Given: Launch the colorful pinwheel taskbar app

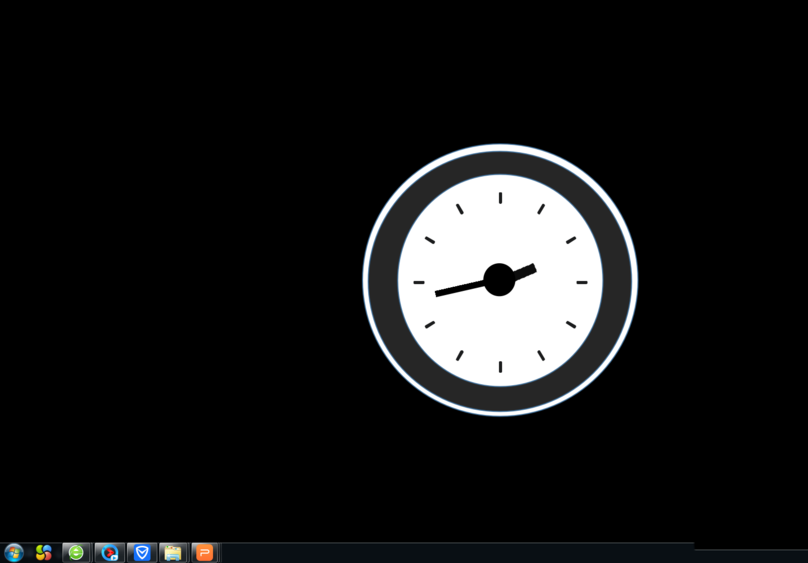Looking at the screenshot, I should [44, 552].
